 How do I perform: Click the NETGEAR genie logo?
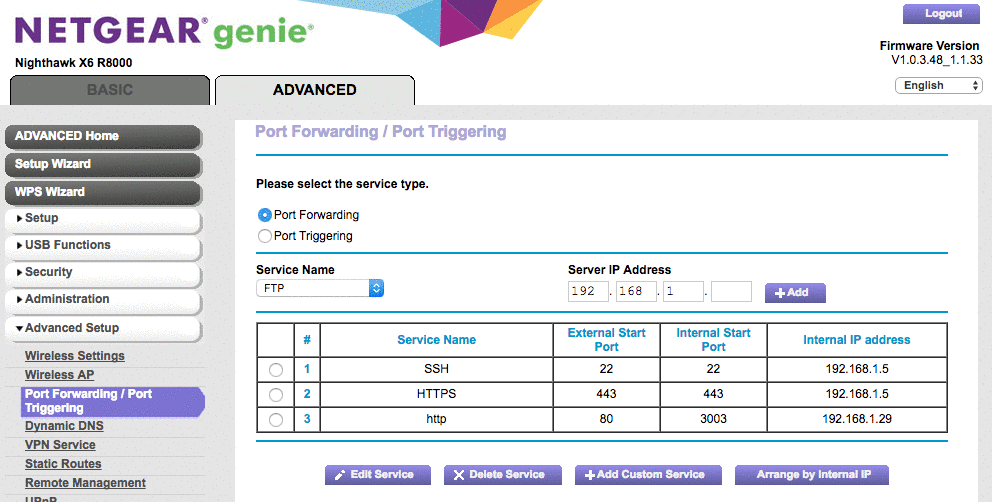pyautogui.click(x=164, y=32)
